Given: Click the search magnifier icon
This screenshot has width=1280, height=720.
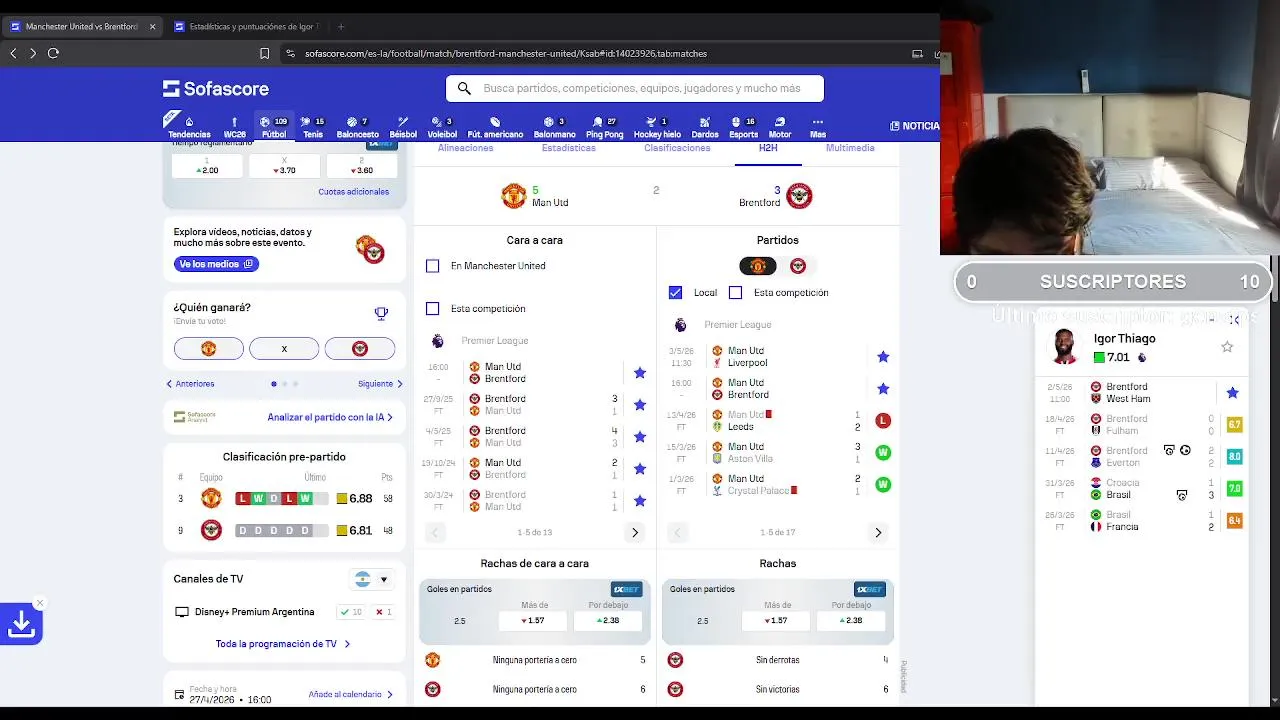Looking at the screenshot, I should tap(464, 89).
